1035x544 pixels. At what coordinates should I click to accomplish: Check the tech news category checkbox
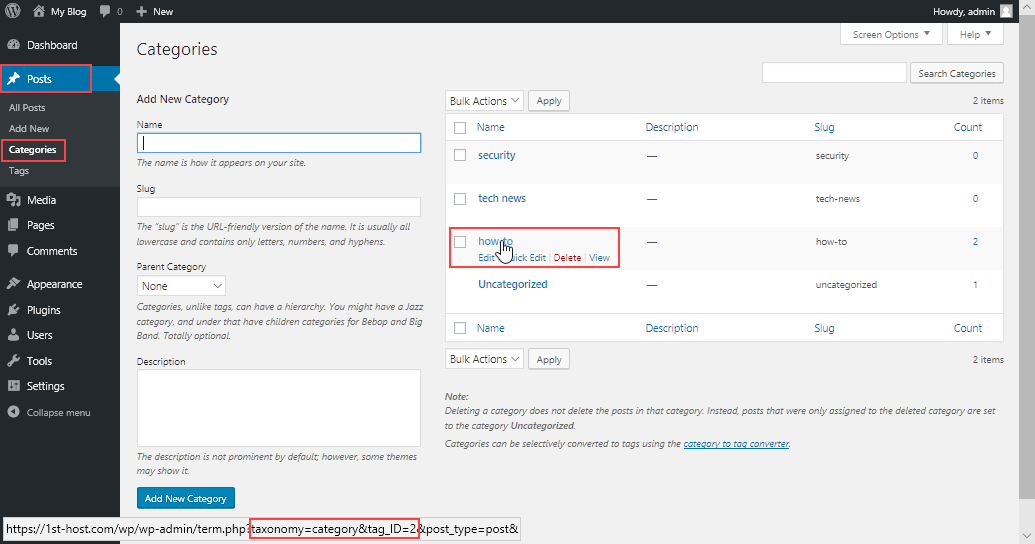pyautogui.click(x=460, y=198)
